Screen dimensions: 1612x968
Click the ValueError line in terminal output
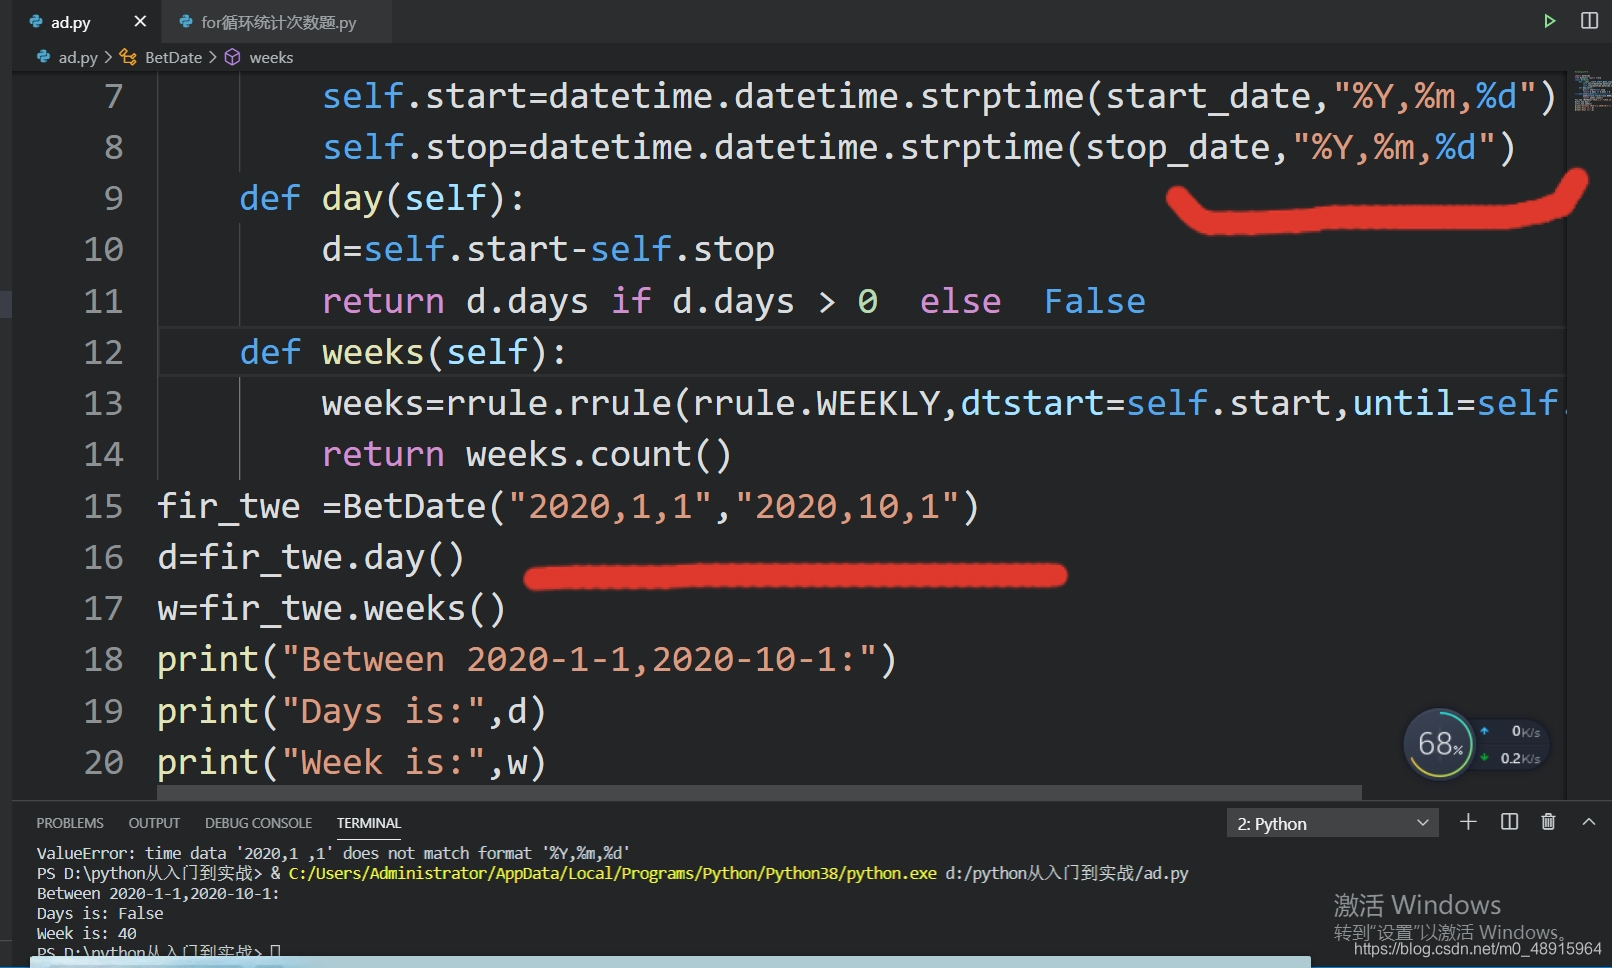click(x=333, y=853)
